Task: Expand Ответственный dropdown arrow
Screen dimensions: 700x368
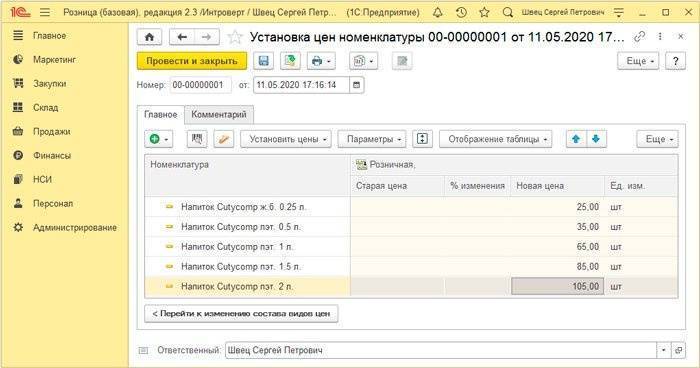Action: pos(663,351)
